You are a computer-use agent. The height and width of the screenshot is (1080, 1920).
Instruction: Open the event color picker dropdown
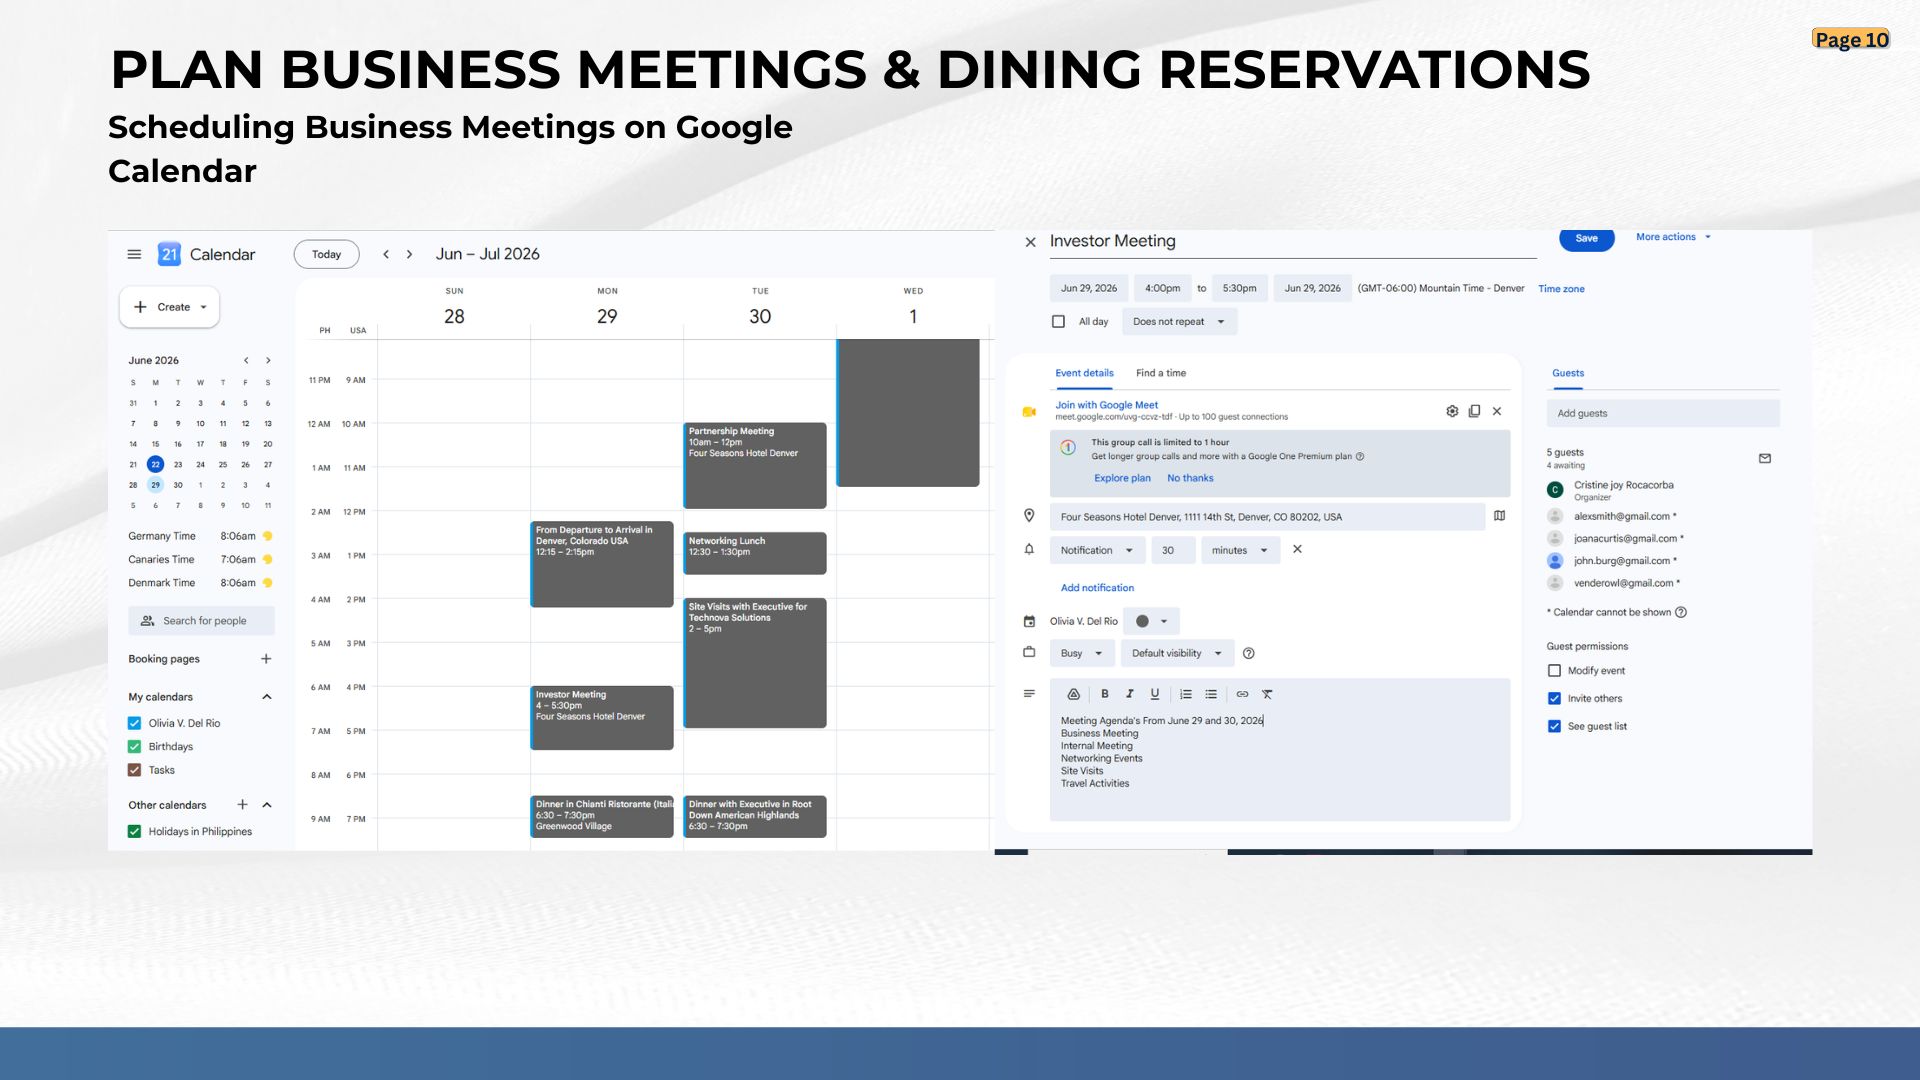click(x=1151, y=621)
